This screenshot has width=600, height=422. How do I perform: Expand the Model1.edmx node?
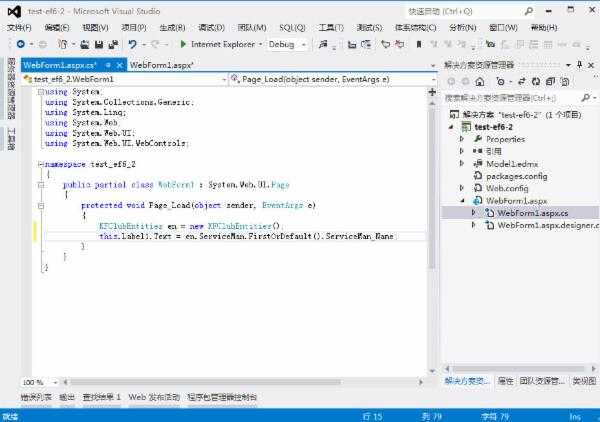click(x=462, y=163)
